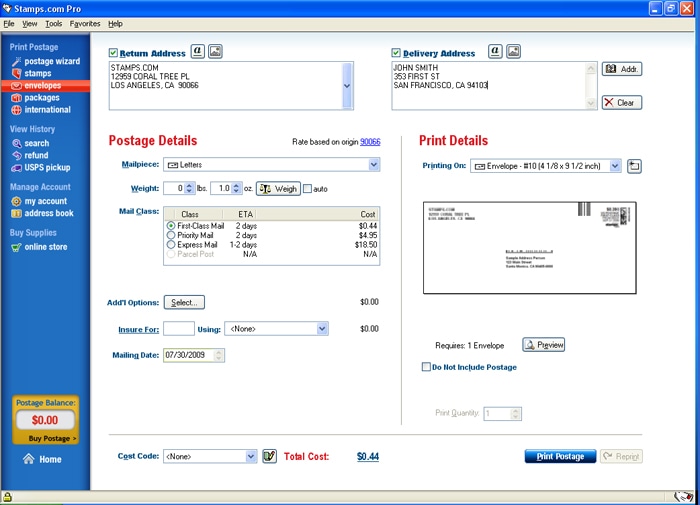Screen dimensions: 700x505
Task: Select the Priority Mail radio option
Action: click(x=171, y=235)
